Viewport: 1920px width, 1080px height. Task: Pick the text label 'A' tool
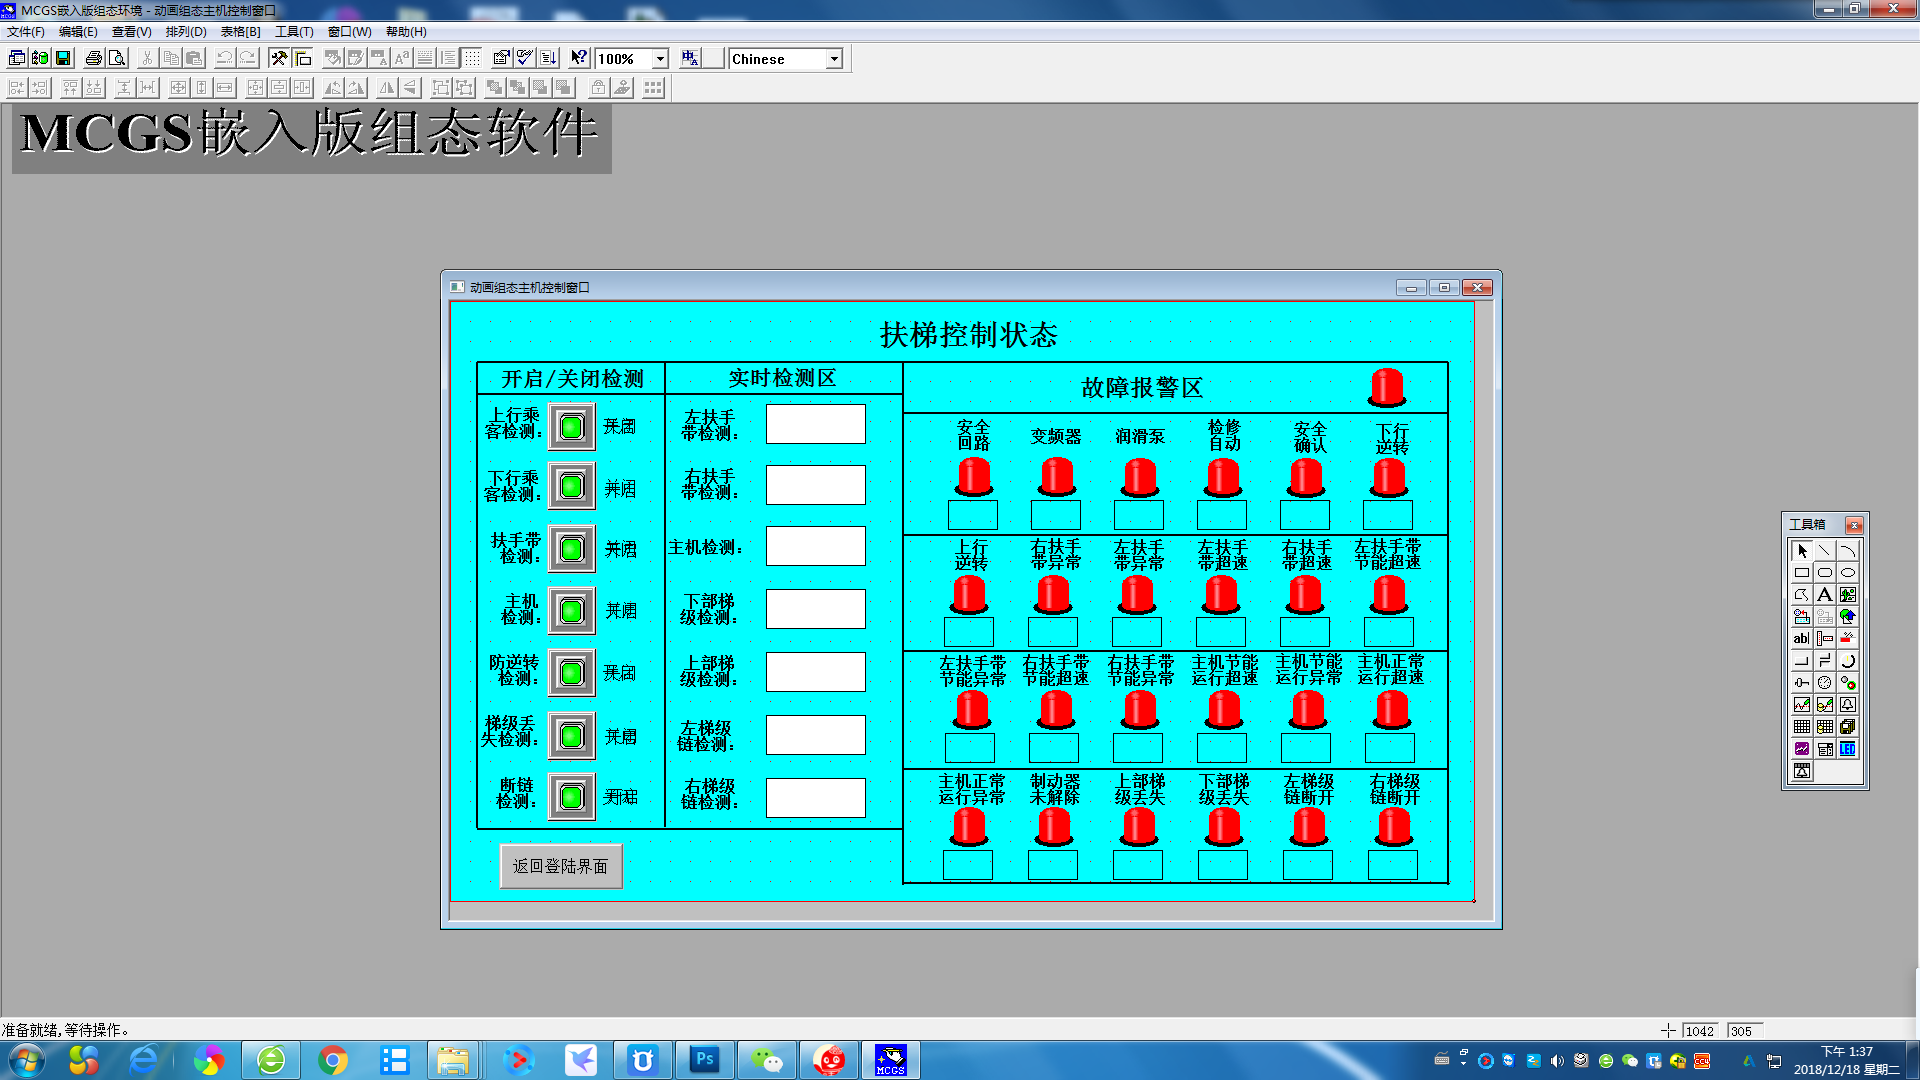click(1824, 595)
